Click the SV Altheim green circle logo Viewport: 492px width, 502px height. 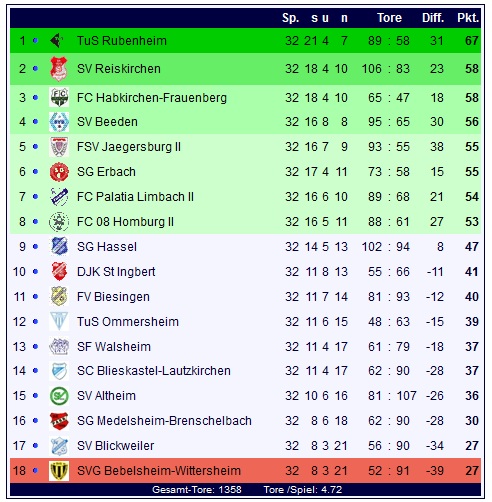(x=59, y=396)
